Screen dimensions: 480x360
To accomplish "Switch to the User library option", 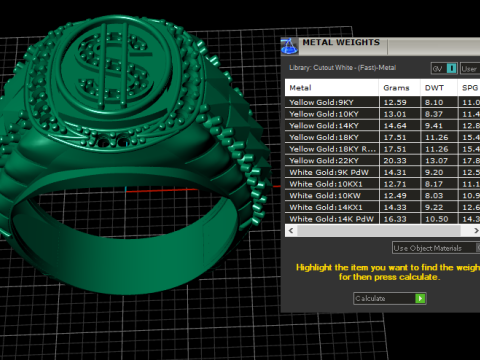I will [470, 69].
